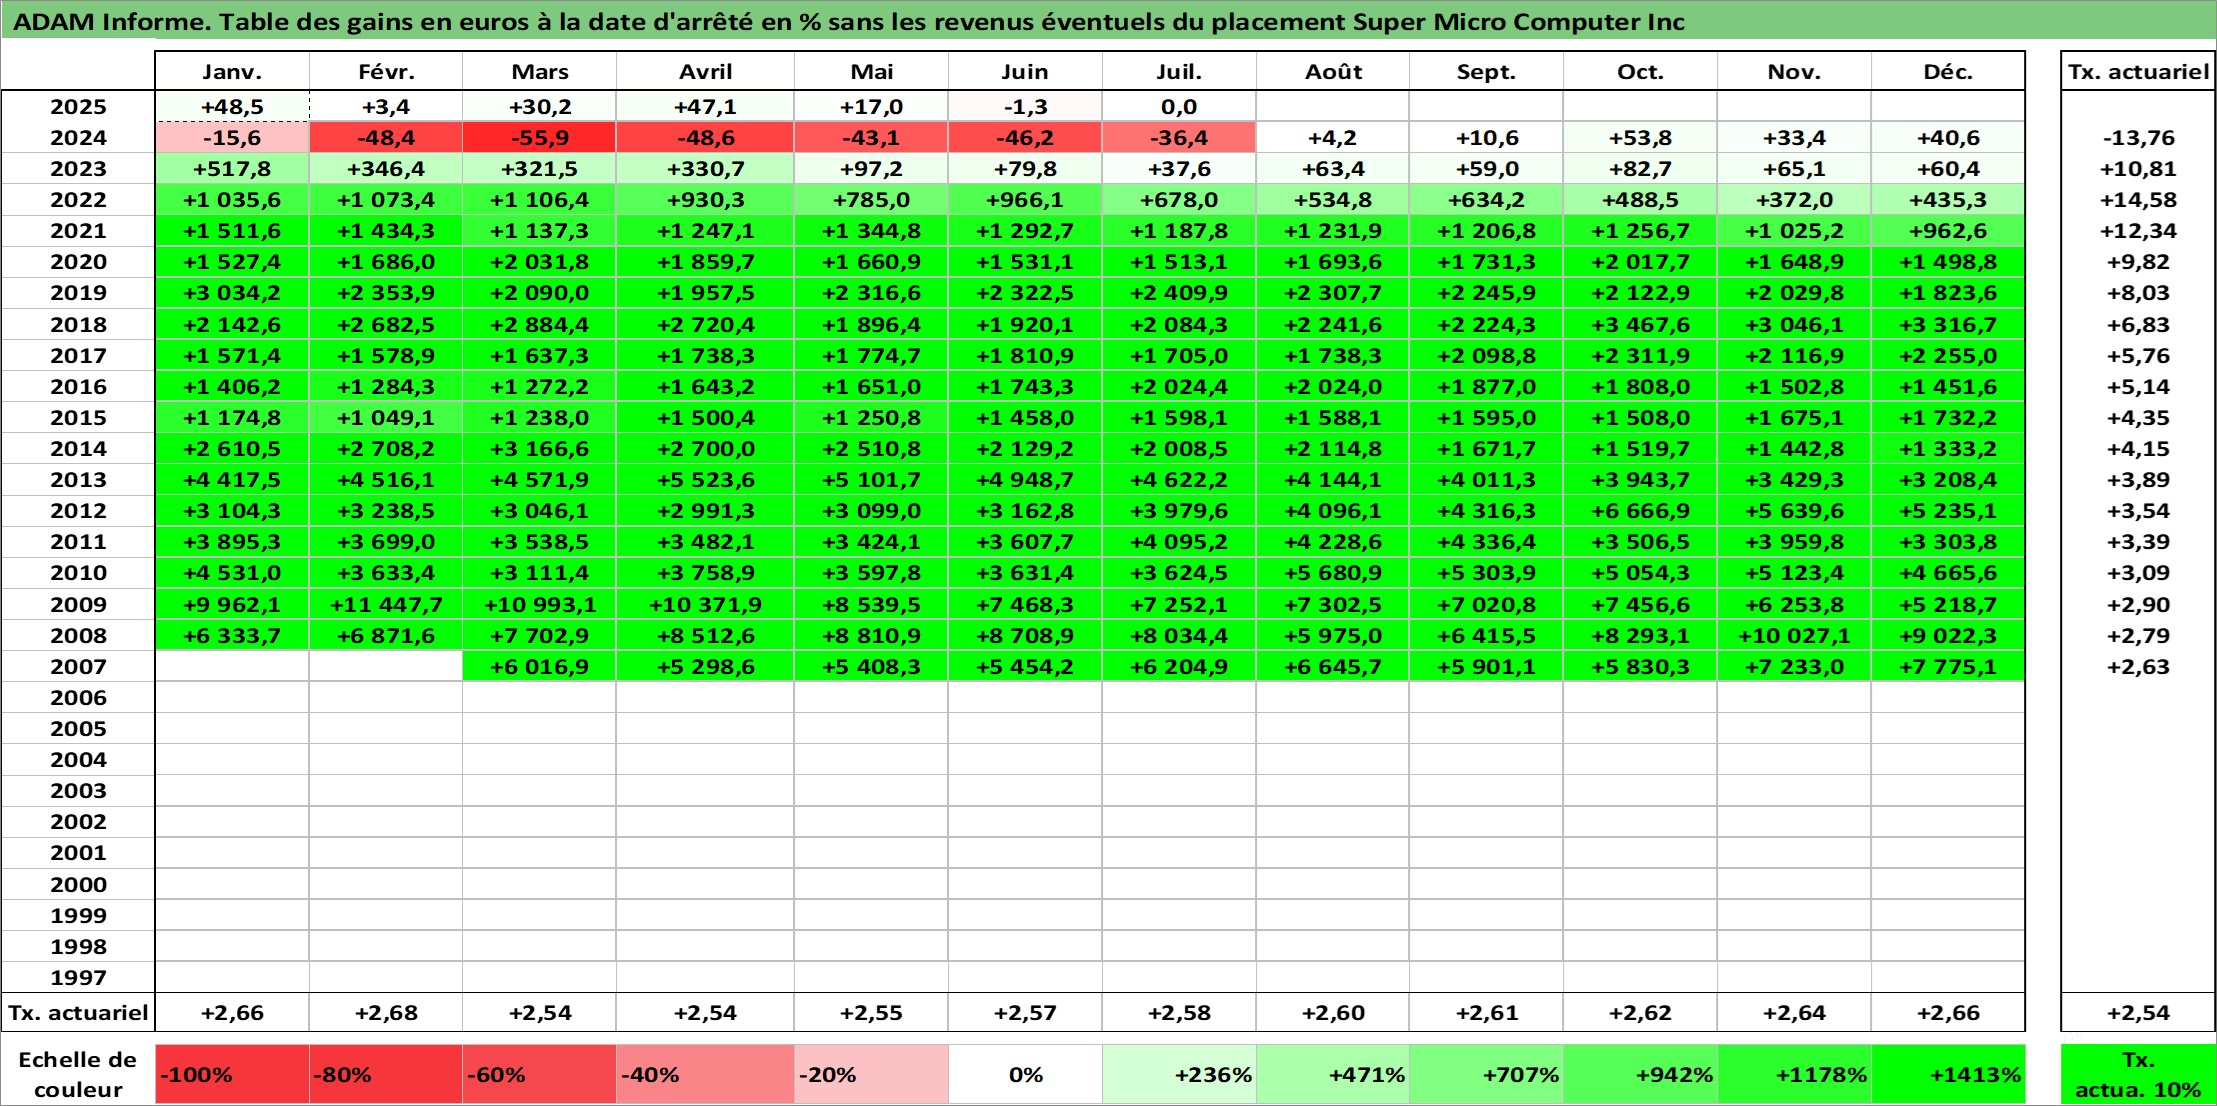Select the cell +6 666,9 for October 2012
Viewport: 2217px width, 1106px height.
pyautogui.click(x=1641, y=511)
